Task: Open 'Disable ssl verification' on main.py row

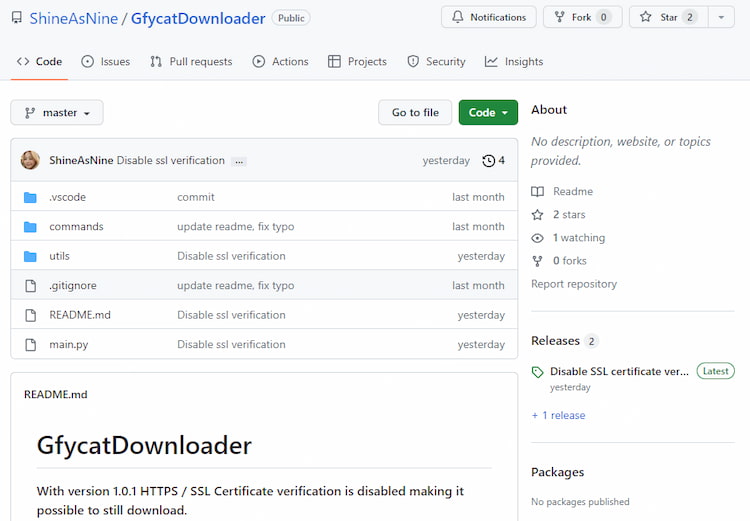Action: point(231,344)
